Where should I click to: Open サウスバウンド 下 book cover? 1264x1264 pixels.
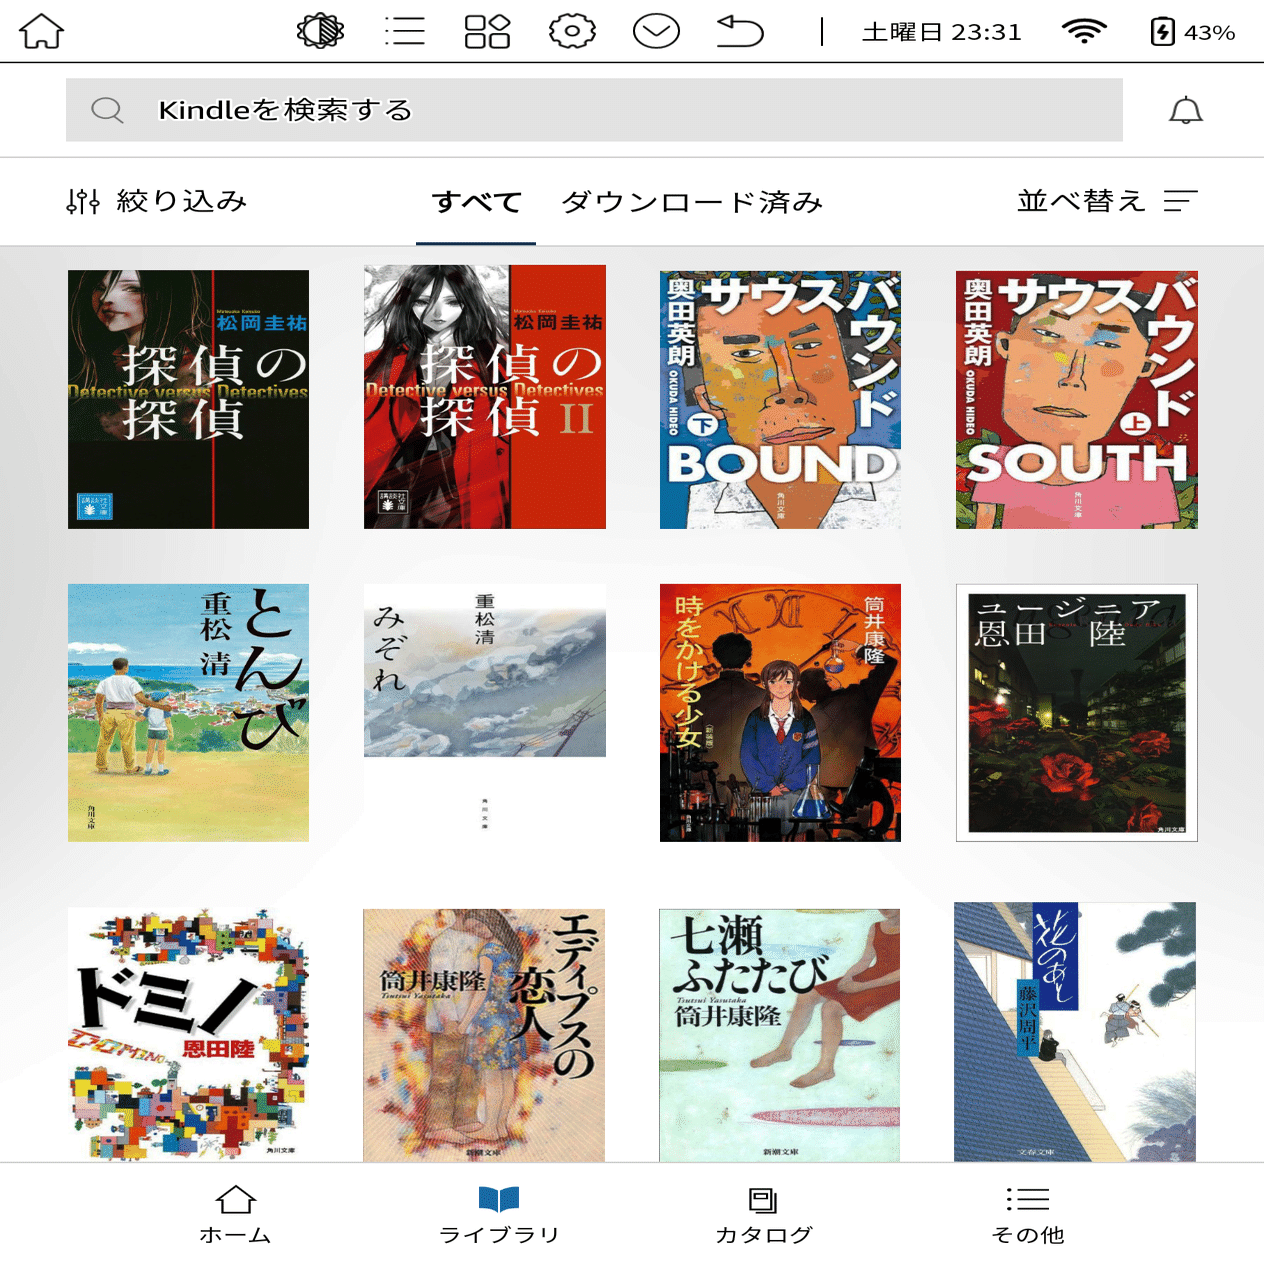pos(780,400)
